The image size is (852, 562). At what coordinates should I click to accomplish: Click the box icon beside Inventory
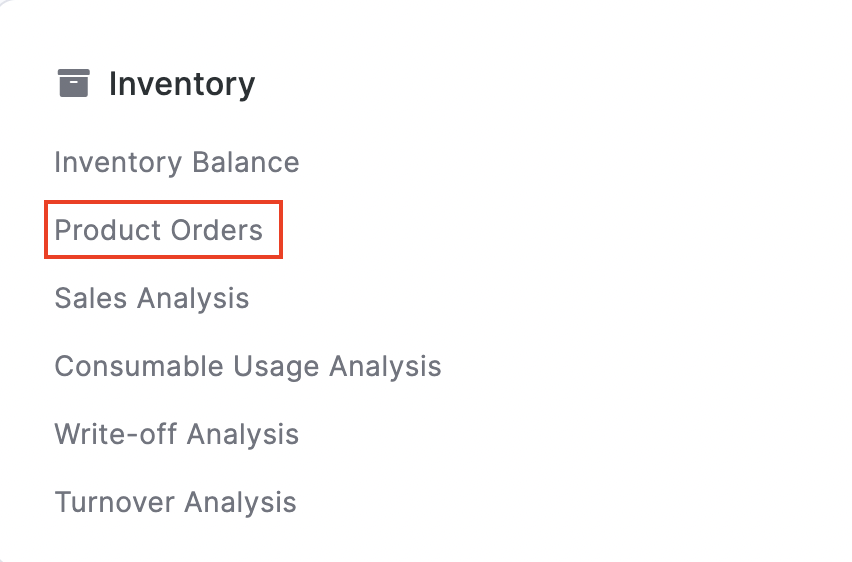pos(74,83)
